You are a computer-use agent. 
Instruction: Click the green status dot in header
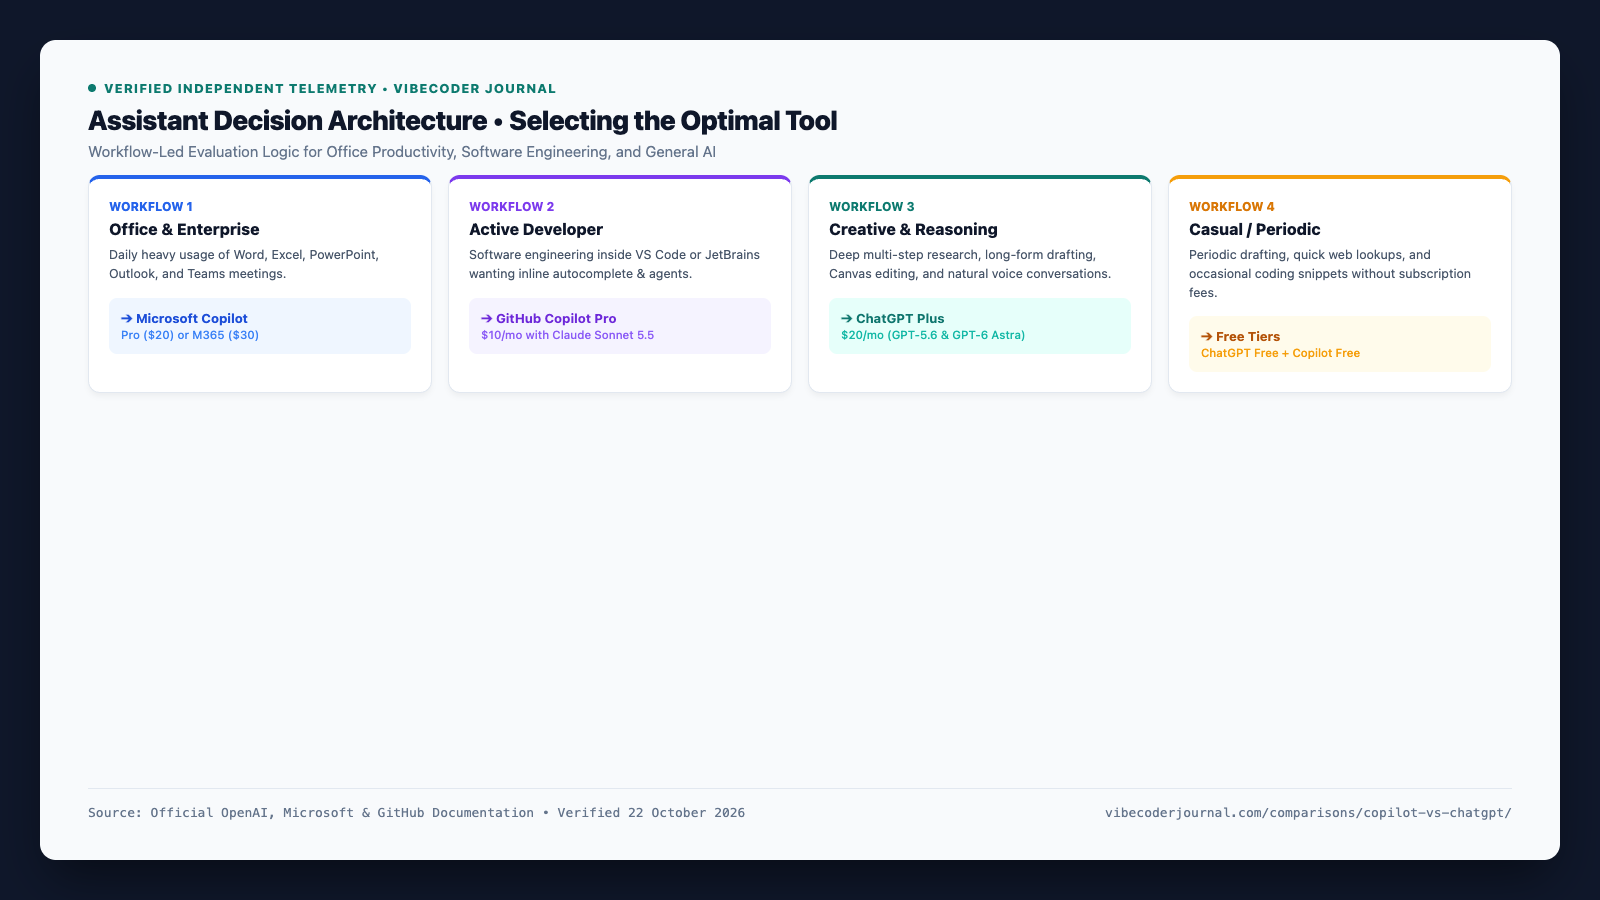coord(92,88)
